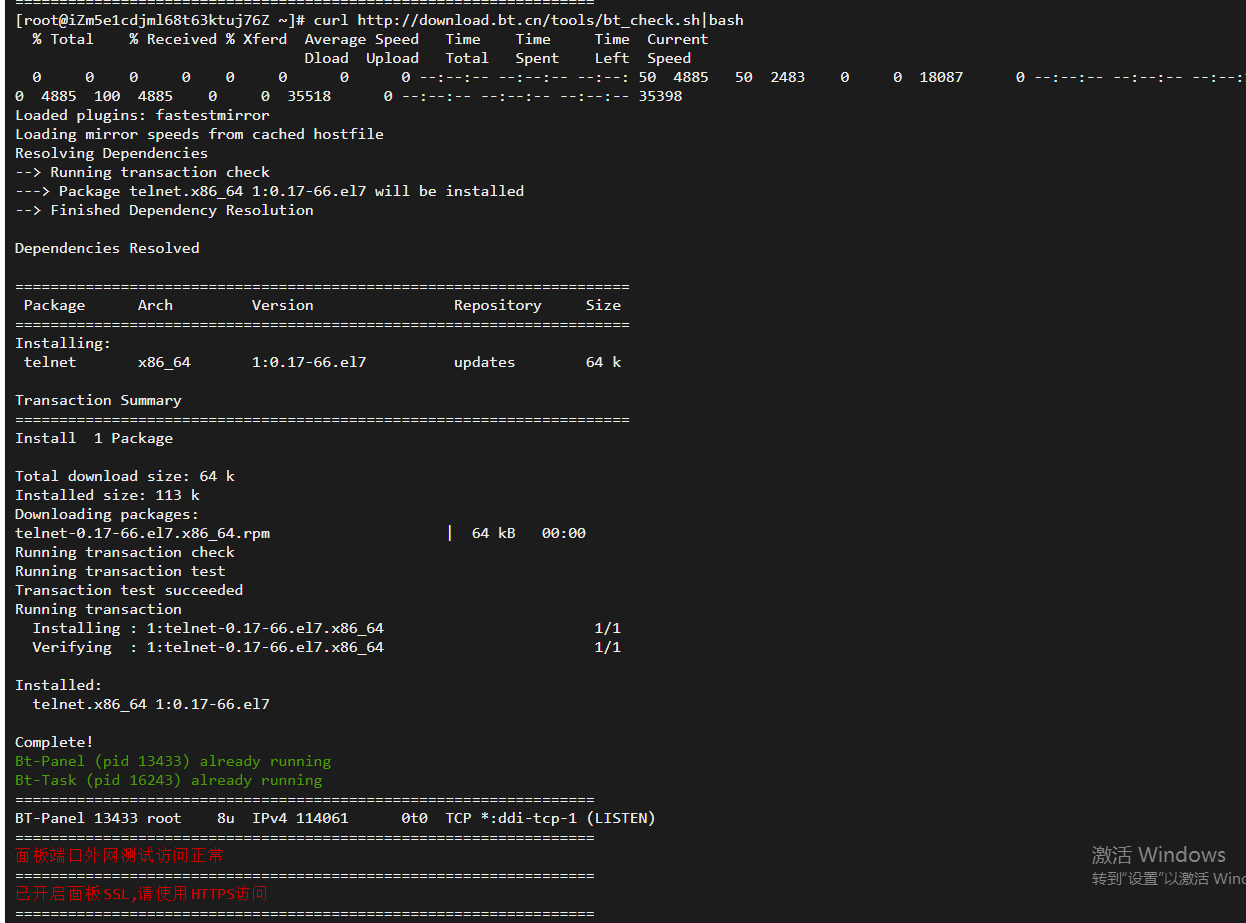This screenshot has height=923, width=1246.
Task: Click 'Transaction test succeeded' line
Action: 129,590
